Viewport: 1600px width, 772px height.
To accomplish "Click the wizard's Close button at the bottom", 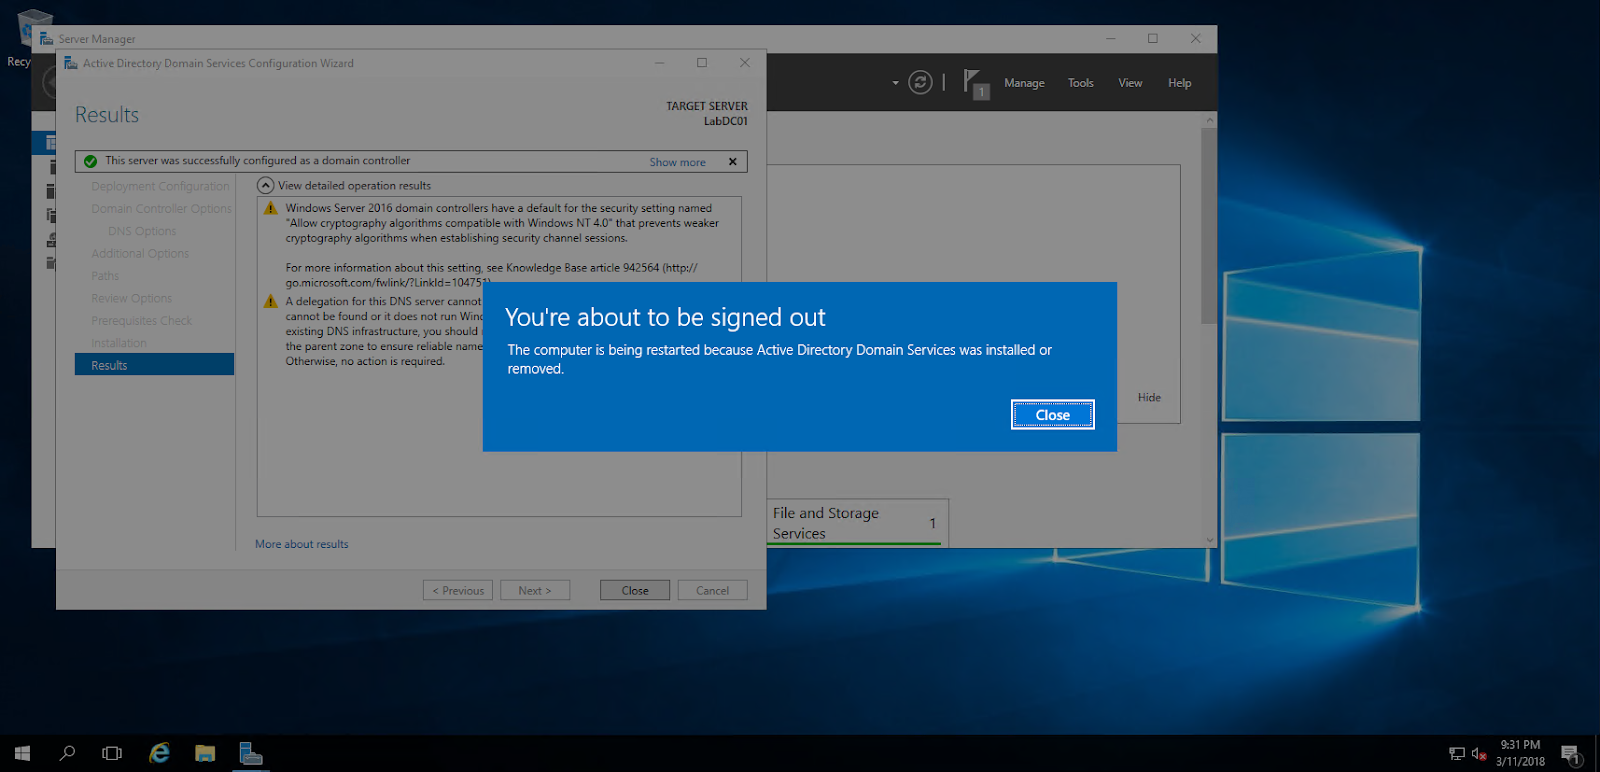I will 635,590.
